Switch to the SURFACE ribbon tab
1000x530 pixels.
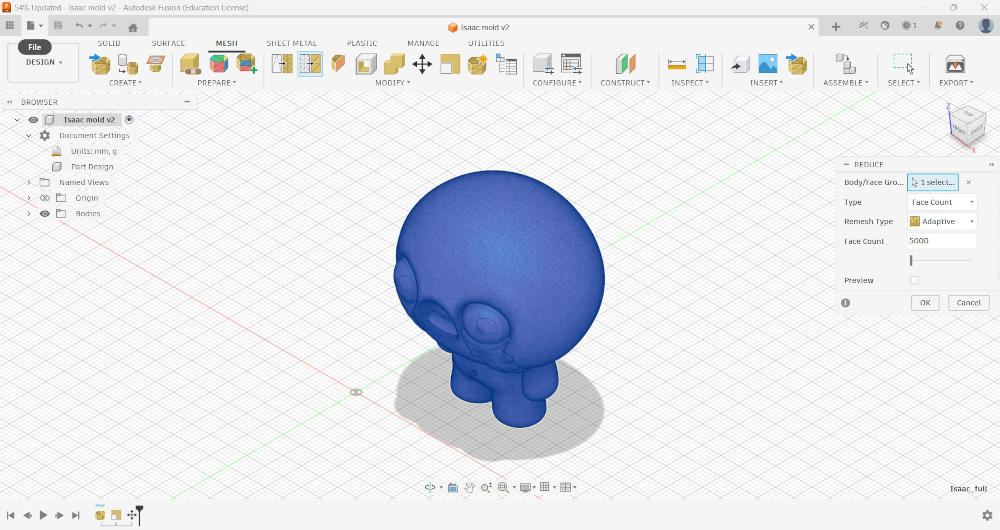[x=168, y=43]
